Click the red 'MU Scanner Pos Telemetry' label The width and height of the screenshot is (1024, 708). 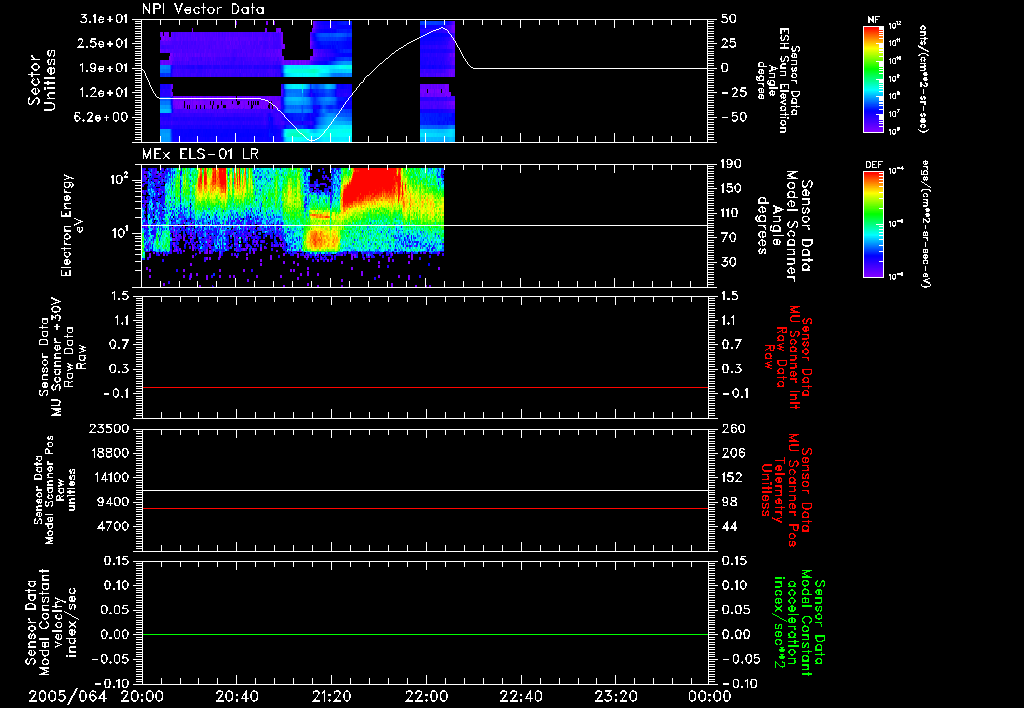tap(787, 490)
